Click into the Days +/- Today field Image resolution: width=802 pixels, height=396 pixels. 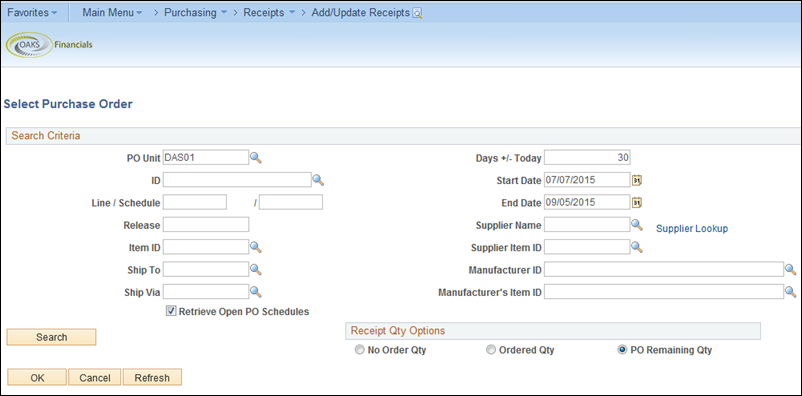pyautogui.click(x=587, y=158)
